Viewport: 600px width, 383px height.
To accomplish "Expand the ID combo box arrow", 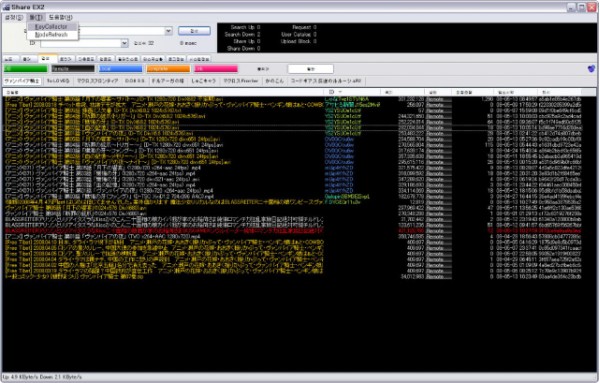I will [124, 43].
